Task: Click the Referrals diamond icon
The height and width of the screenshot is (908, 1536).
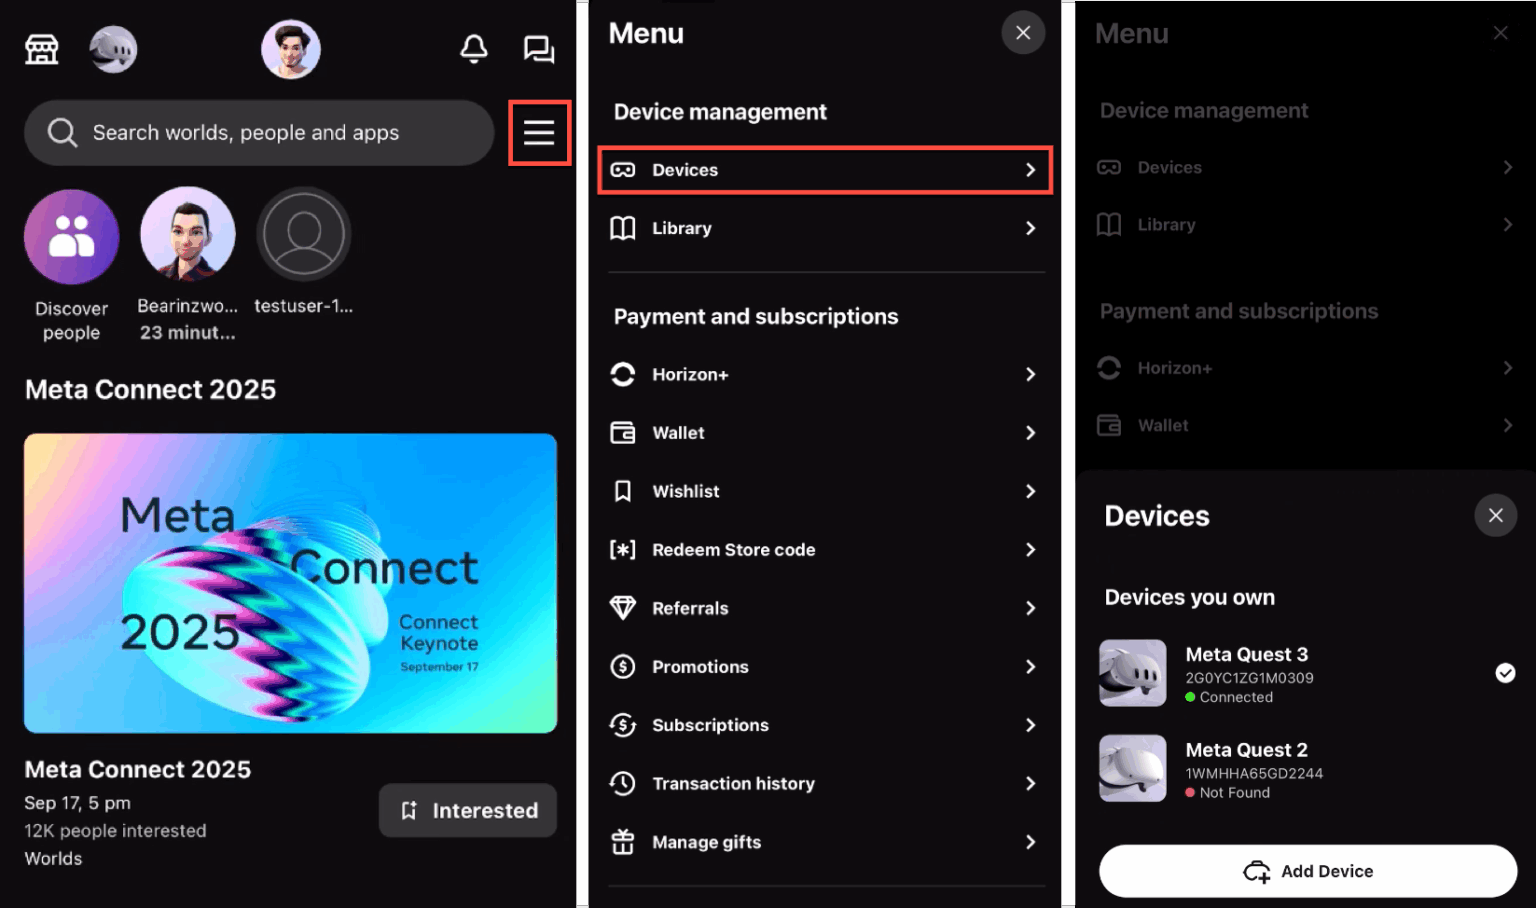Action: click(622, 607)
